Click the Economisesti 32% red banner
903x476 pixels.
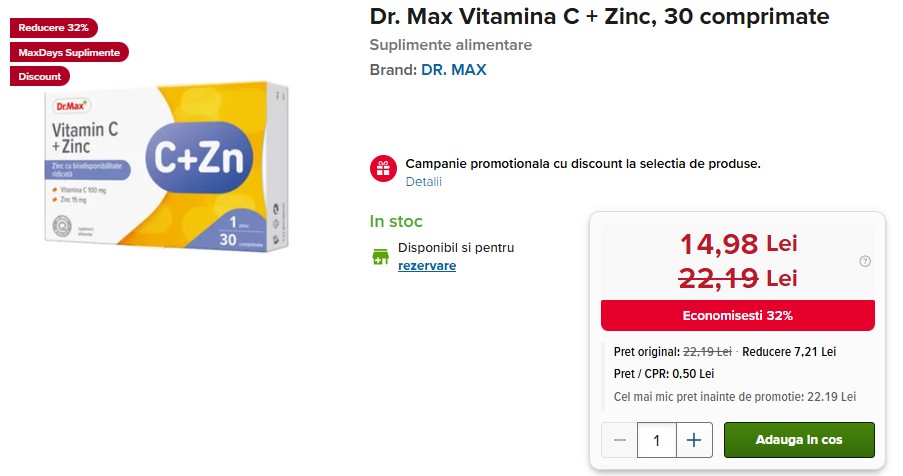pyautogui.click(x=737, y=316)
